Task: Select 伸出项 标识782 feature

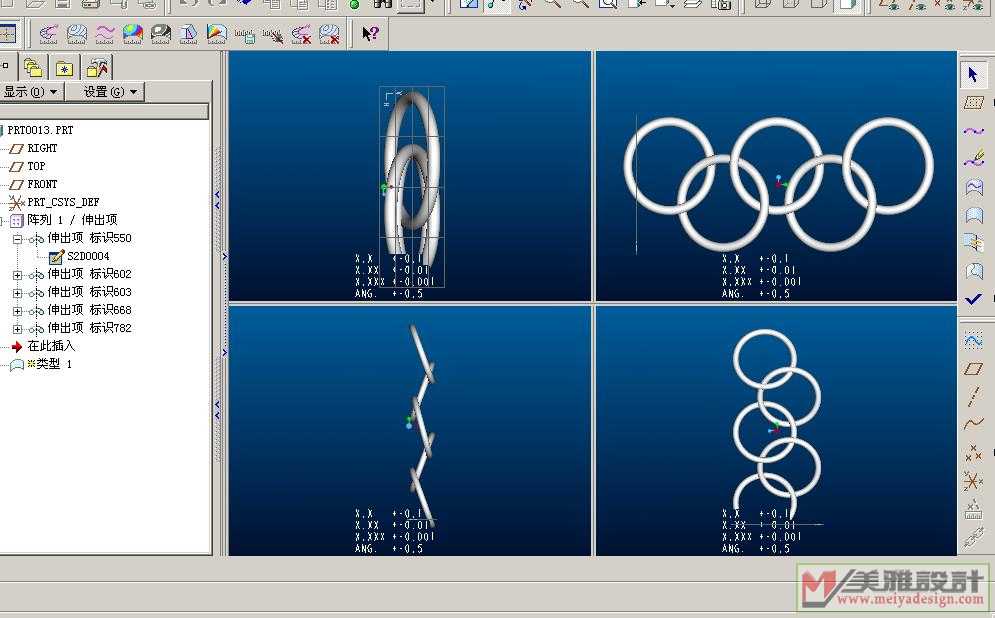Action: tap(89, 328)
